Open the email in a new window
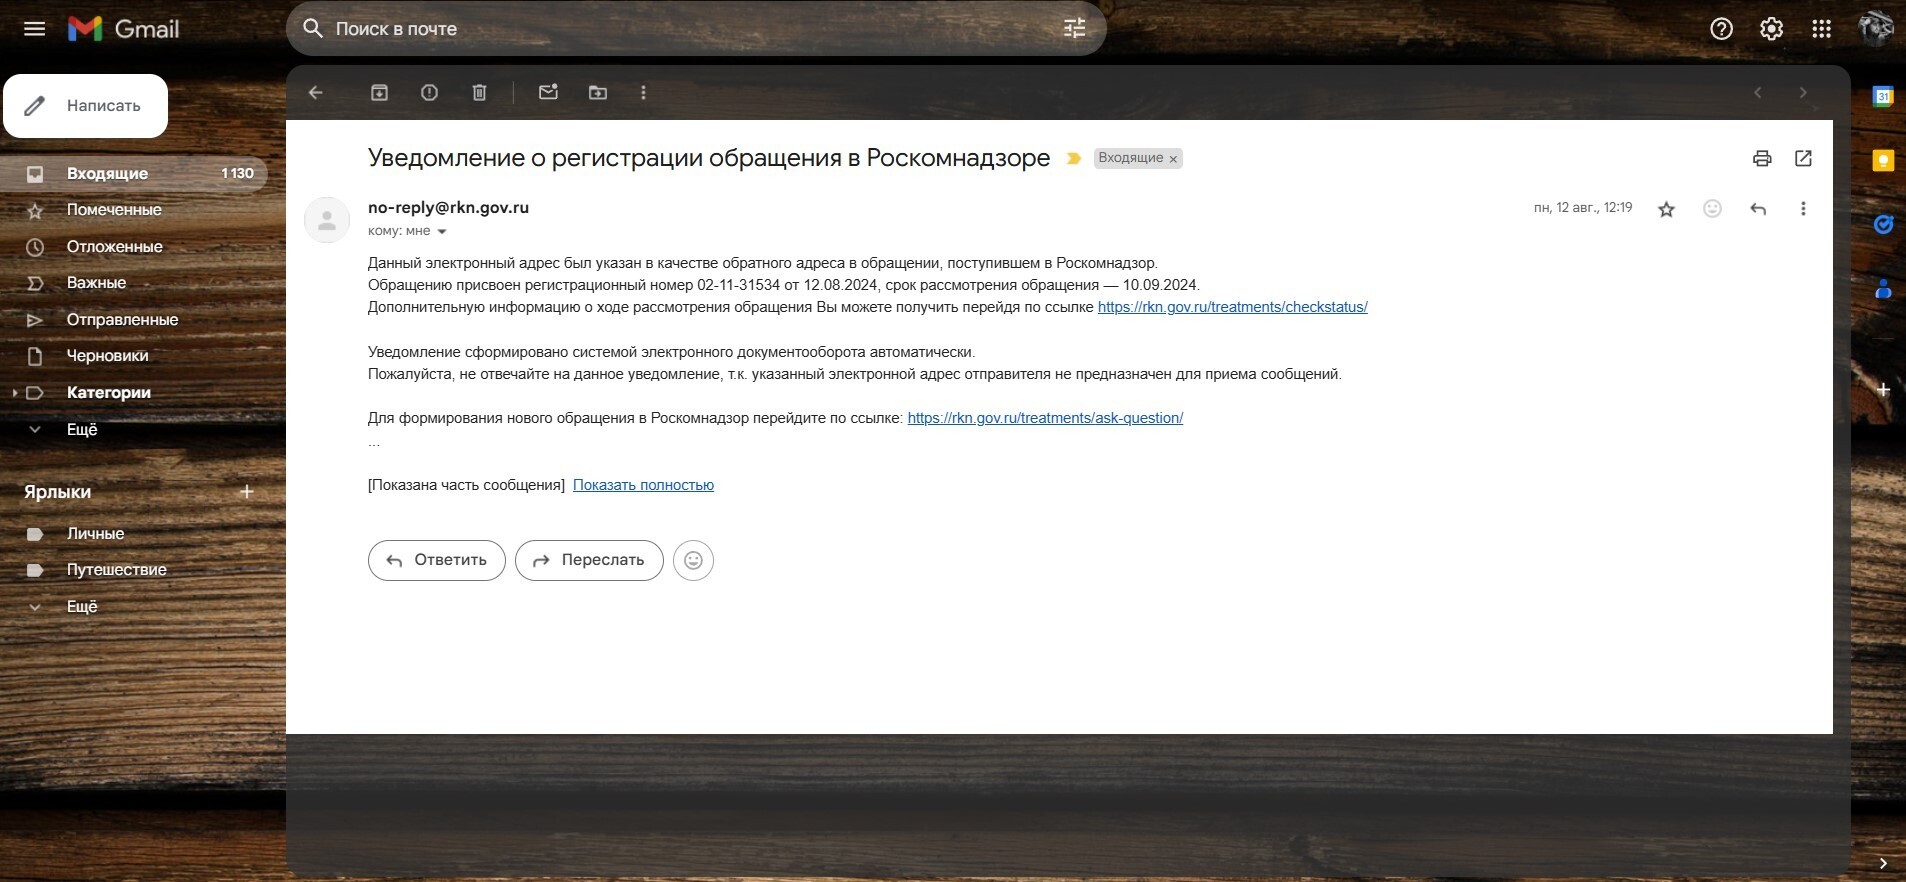This screenshot has height=882, width=1906. 1803,158
